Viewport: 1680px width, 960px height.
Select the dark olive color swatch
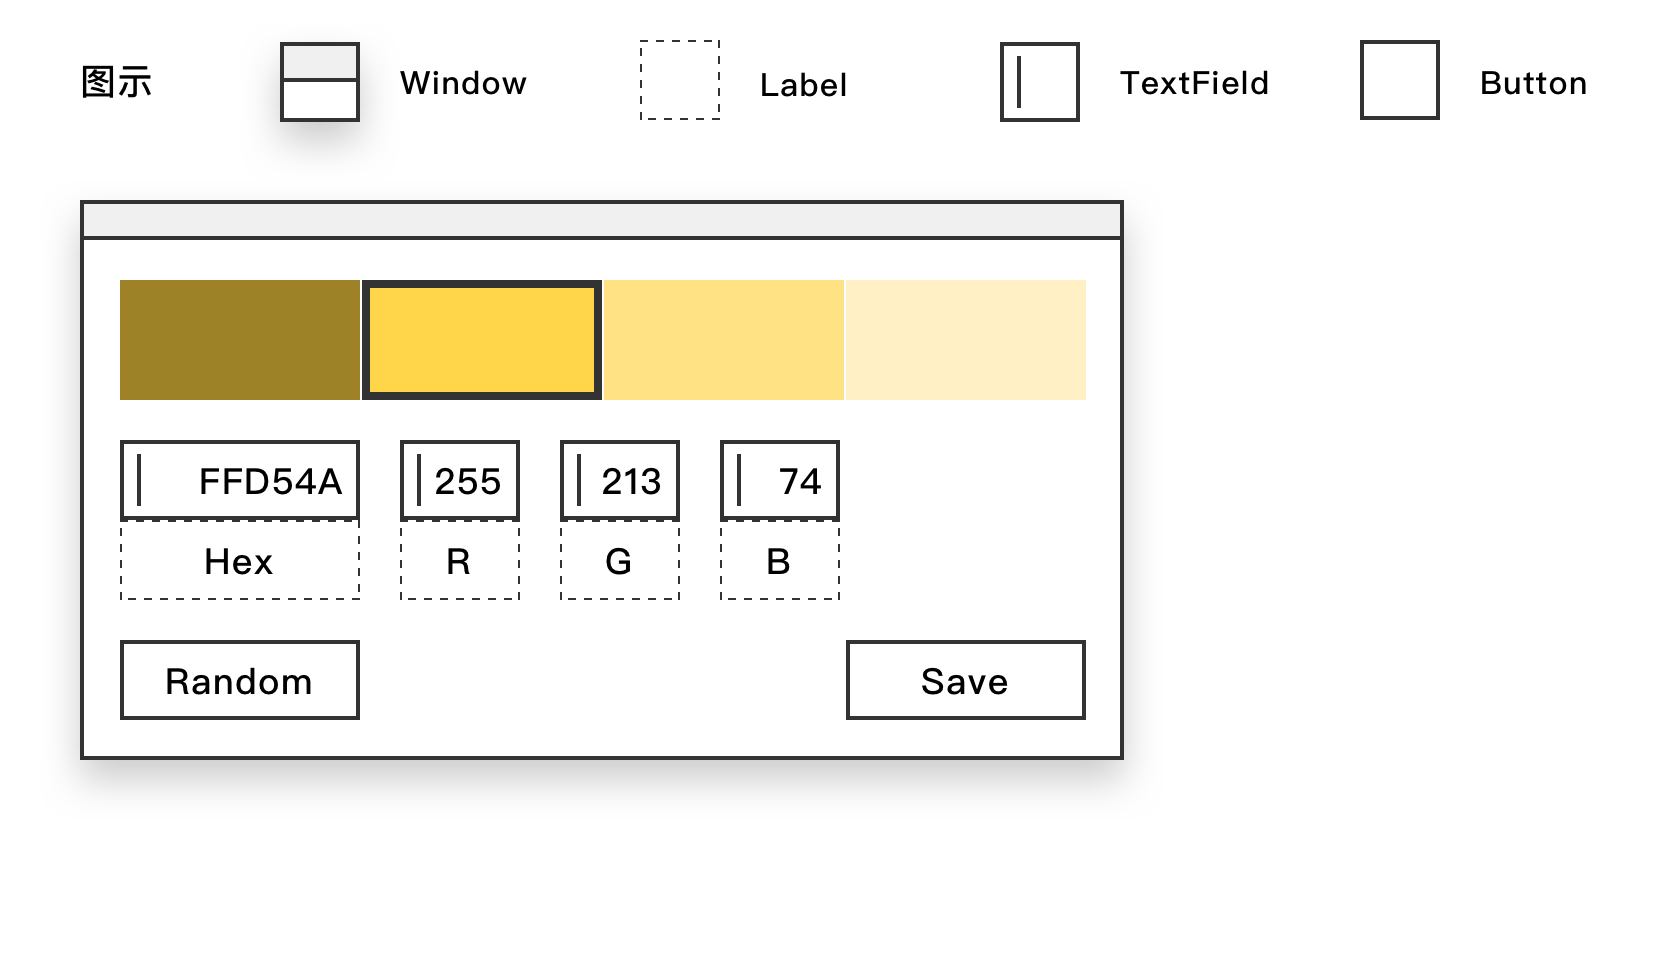pyautogui.click(x=239, y=340)
